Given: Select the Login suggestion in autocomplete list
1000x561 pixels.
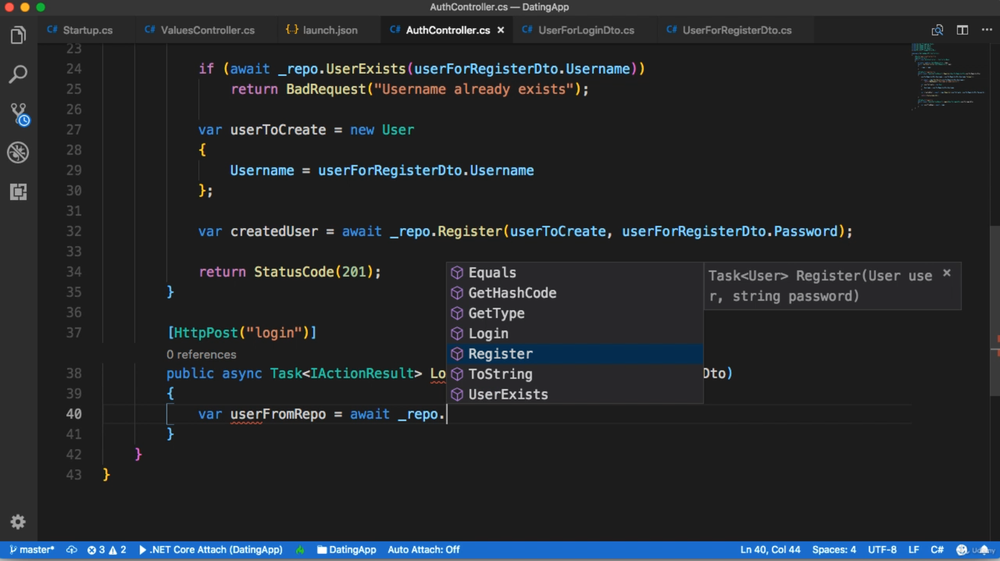Looking at the screenshot, I should pos(488,334).
